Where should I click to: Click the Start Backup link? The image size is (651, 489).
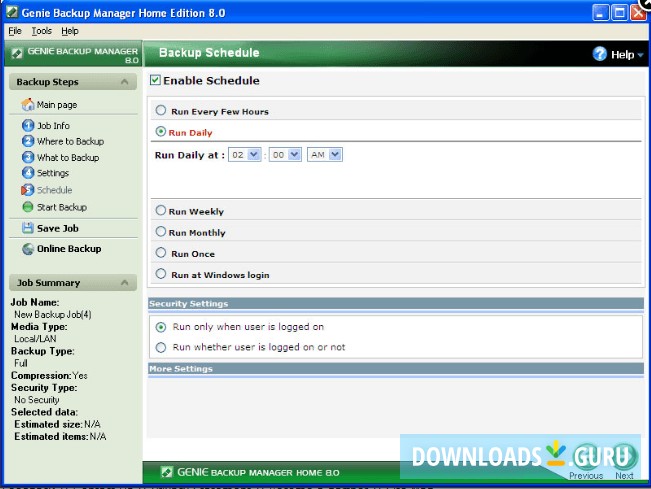pos(62,207)
